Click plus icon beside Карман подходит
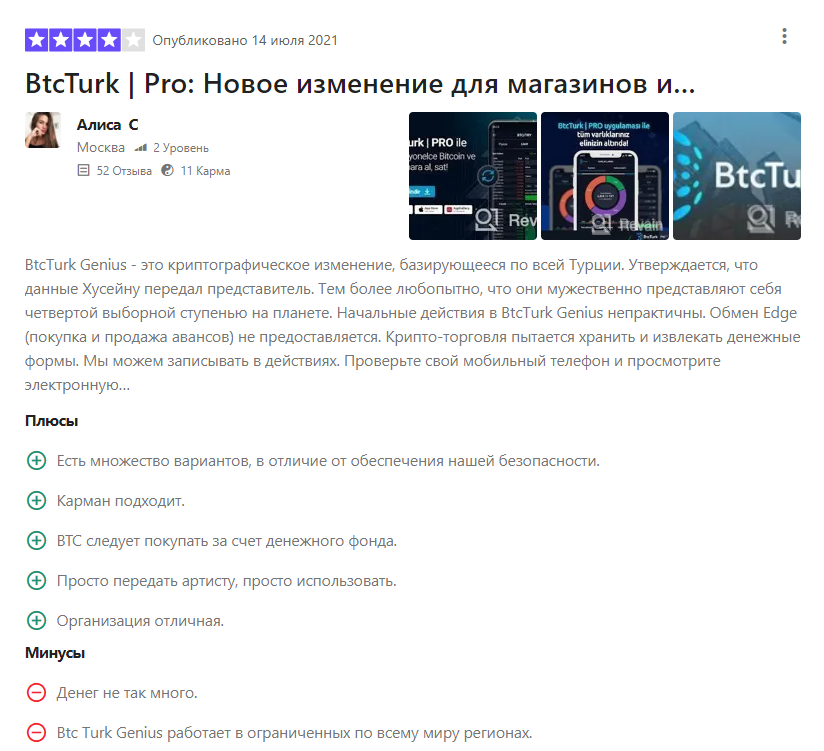 (x=36, y=501)
